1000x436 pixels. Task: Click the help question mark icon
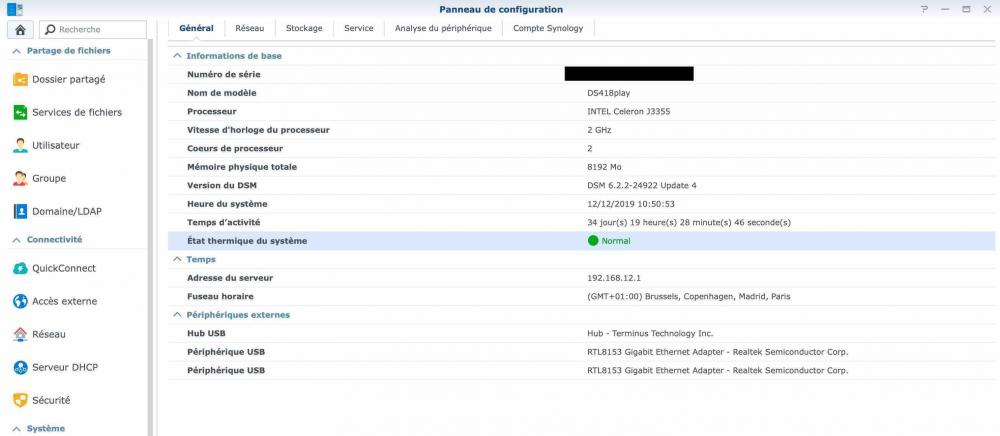924,10
